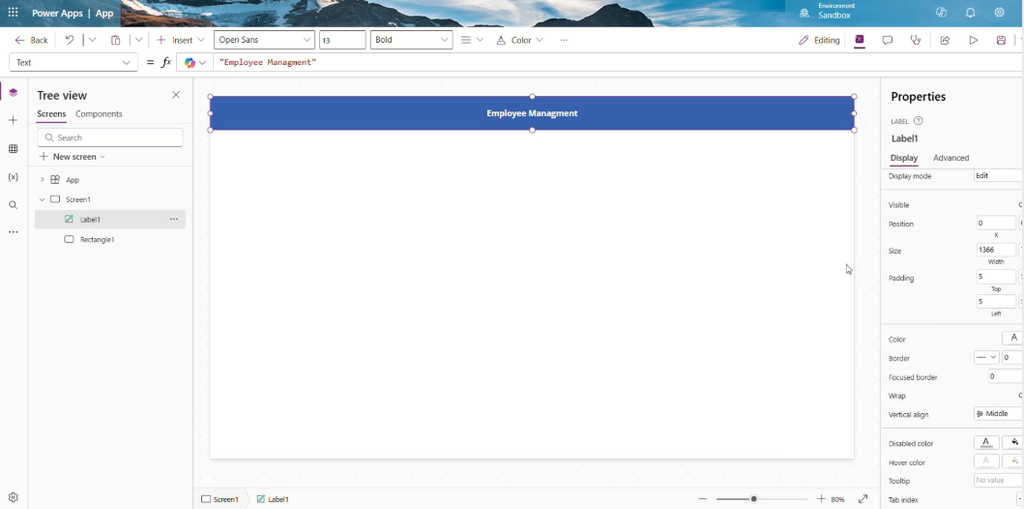Screen dimensions: 1024x509
Task: Toggle the Copilot panel icon
Action: pyautogui.click(x=859, y=40)
